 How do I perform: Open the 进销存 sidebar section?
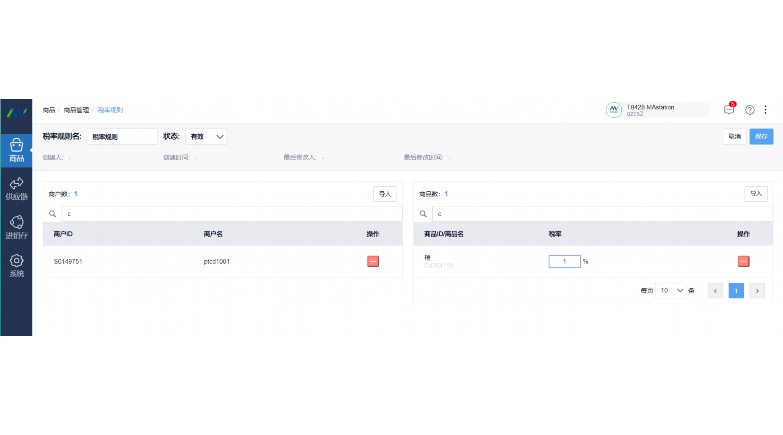(16, 227)
